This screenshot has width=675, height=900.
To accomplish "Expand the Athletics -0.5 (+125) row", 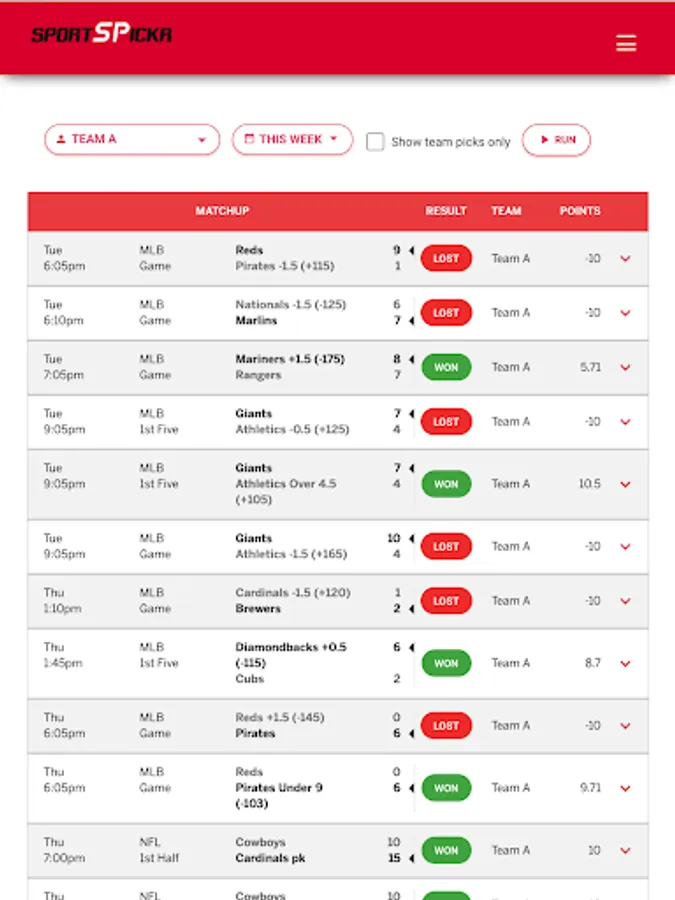I will pos(625,422).
